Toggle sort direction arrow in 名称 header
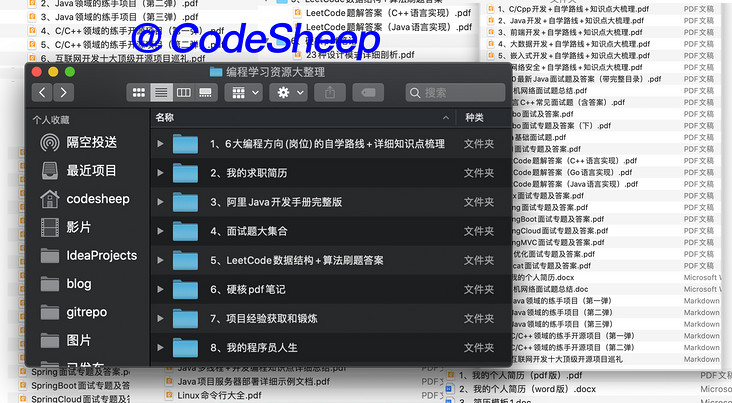The height and width of the screenshot is (403, 732). (446, 118)
